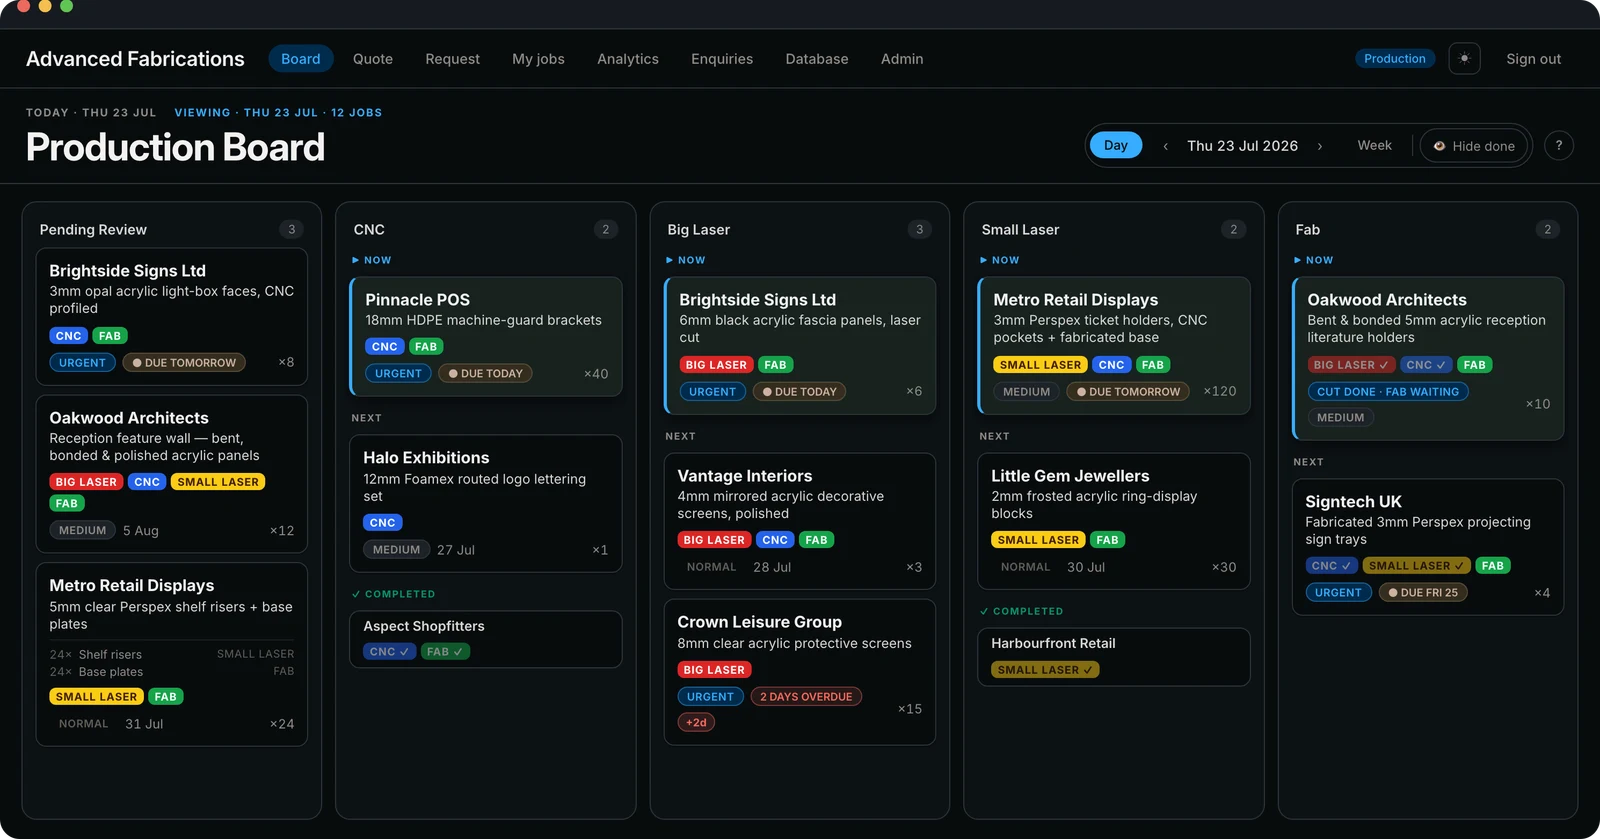Click Sign out
This screenshot has width=1600, height=839.
pos(1533,59)
